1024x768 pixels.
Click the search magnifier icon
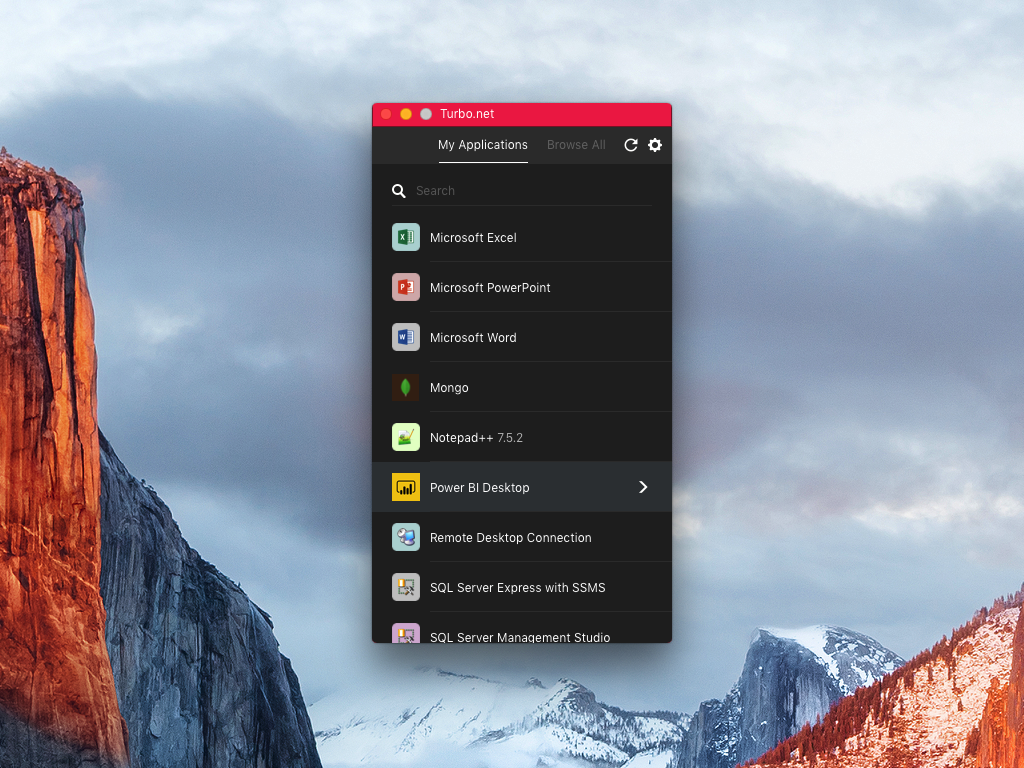point(399,190)
